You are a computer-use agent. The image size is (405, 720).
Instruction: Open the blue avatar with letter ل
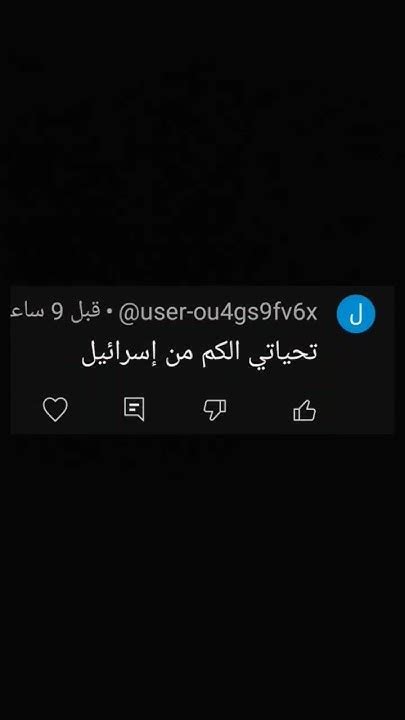point(356,314)
